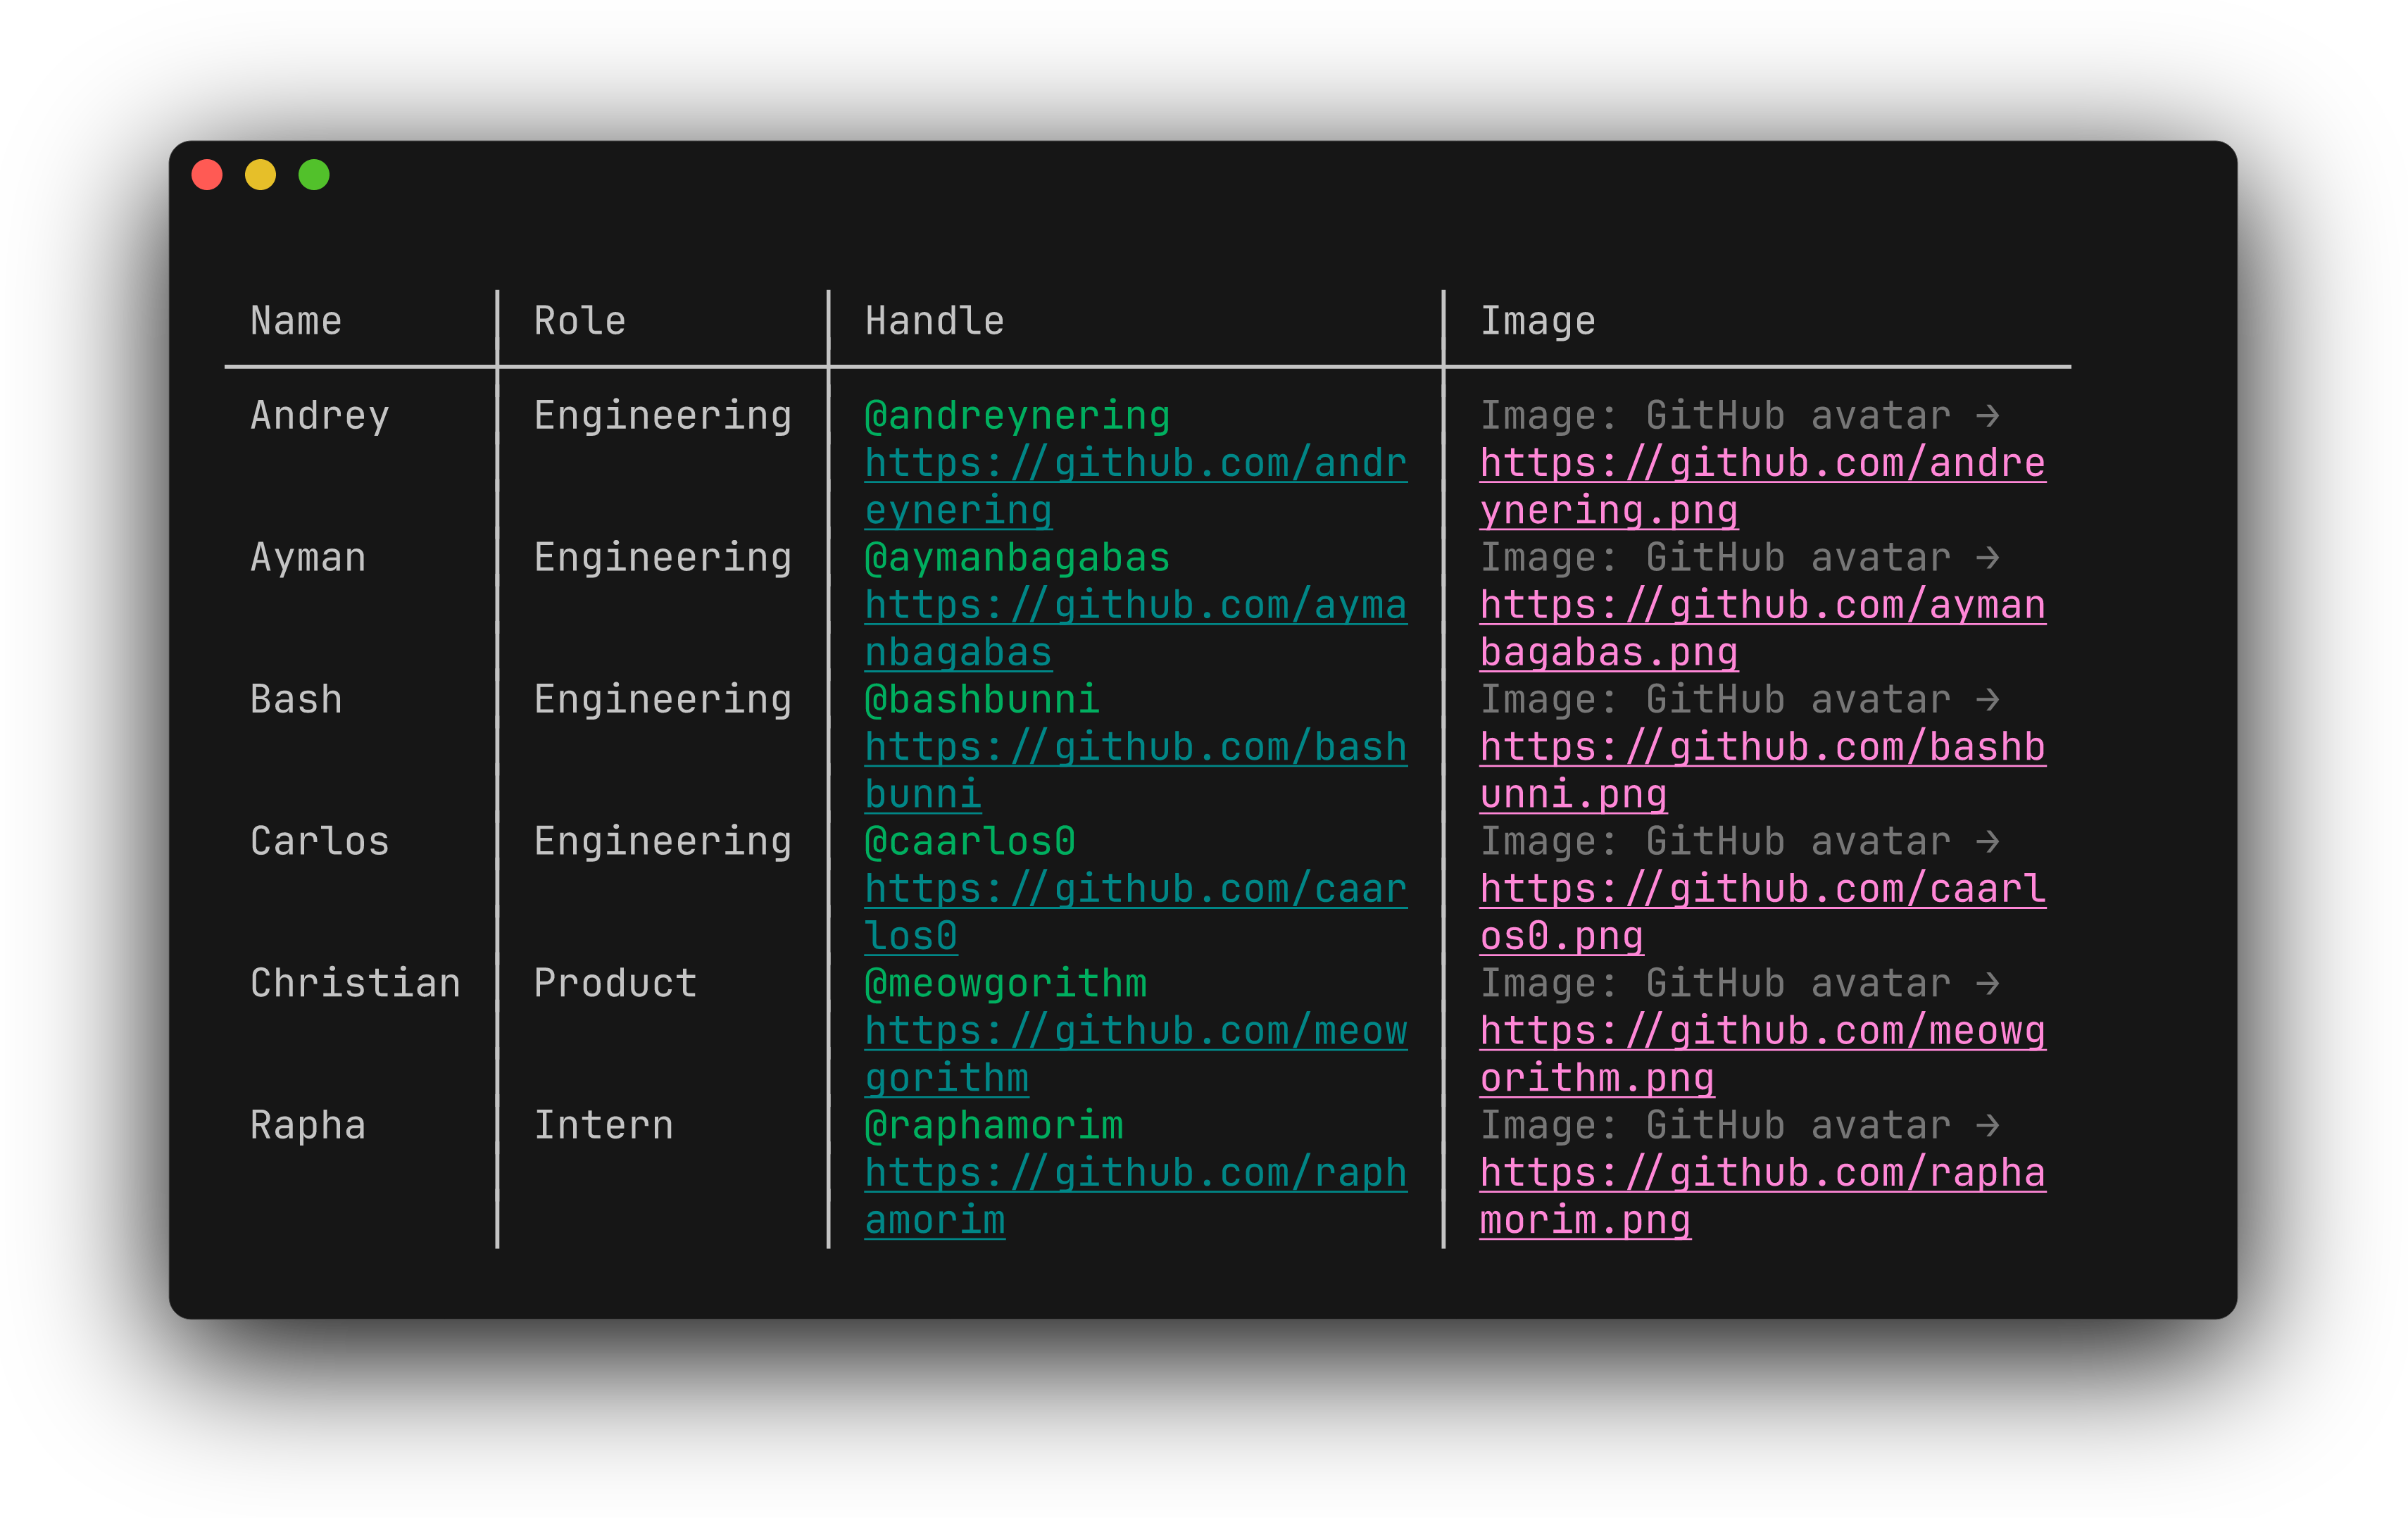The height and width of the screenshot is (1518, 2408).
Task: Click the Handle column header
Action: coord(934,321)
